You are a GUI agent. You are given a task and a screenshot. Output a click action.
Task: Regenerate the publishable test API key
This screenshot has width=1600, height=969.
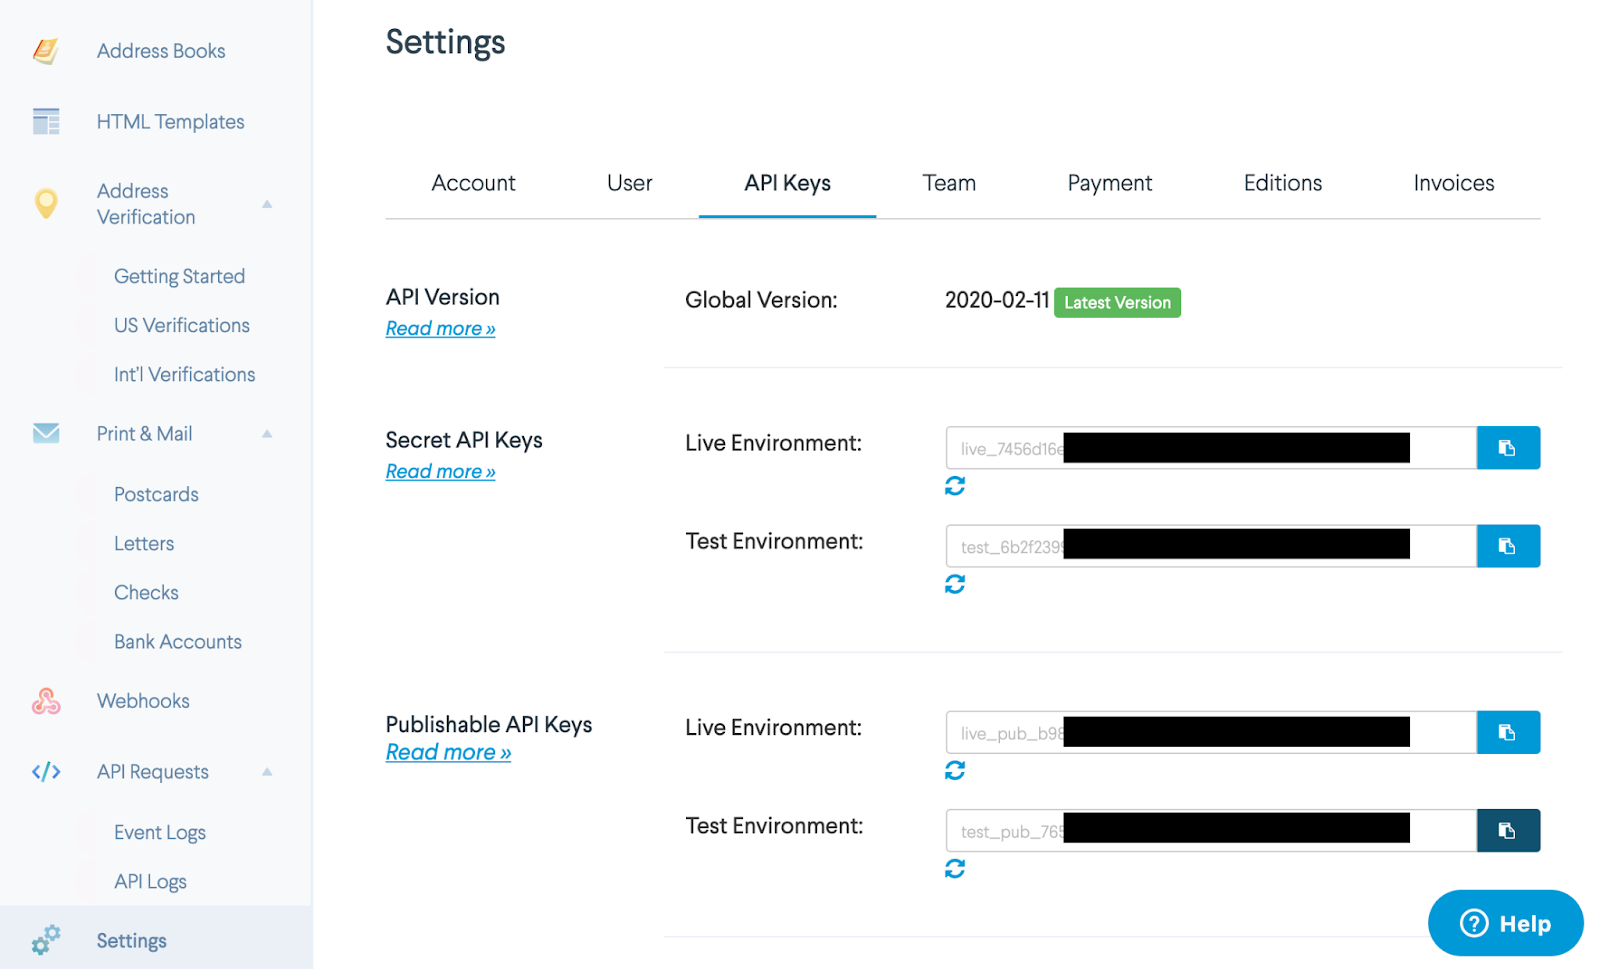(955, 869)
